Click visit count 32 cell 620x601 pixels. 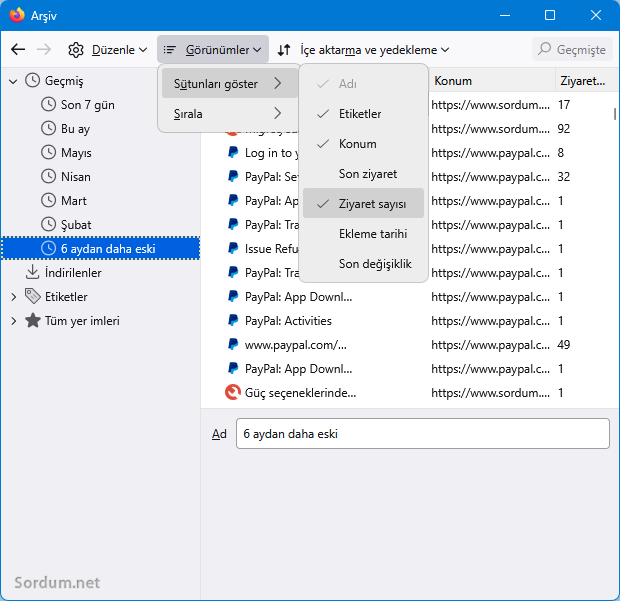point(563,177)
